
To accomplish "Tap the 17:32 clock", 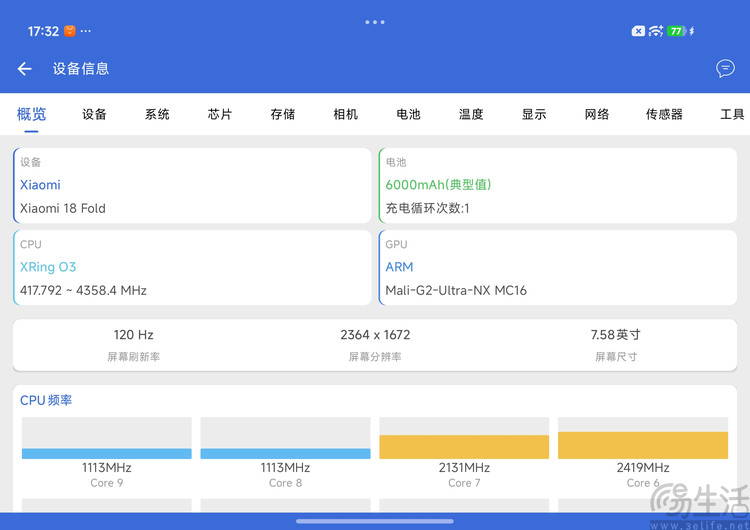I will pyautogui.click(x=43, y=32).
